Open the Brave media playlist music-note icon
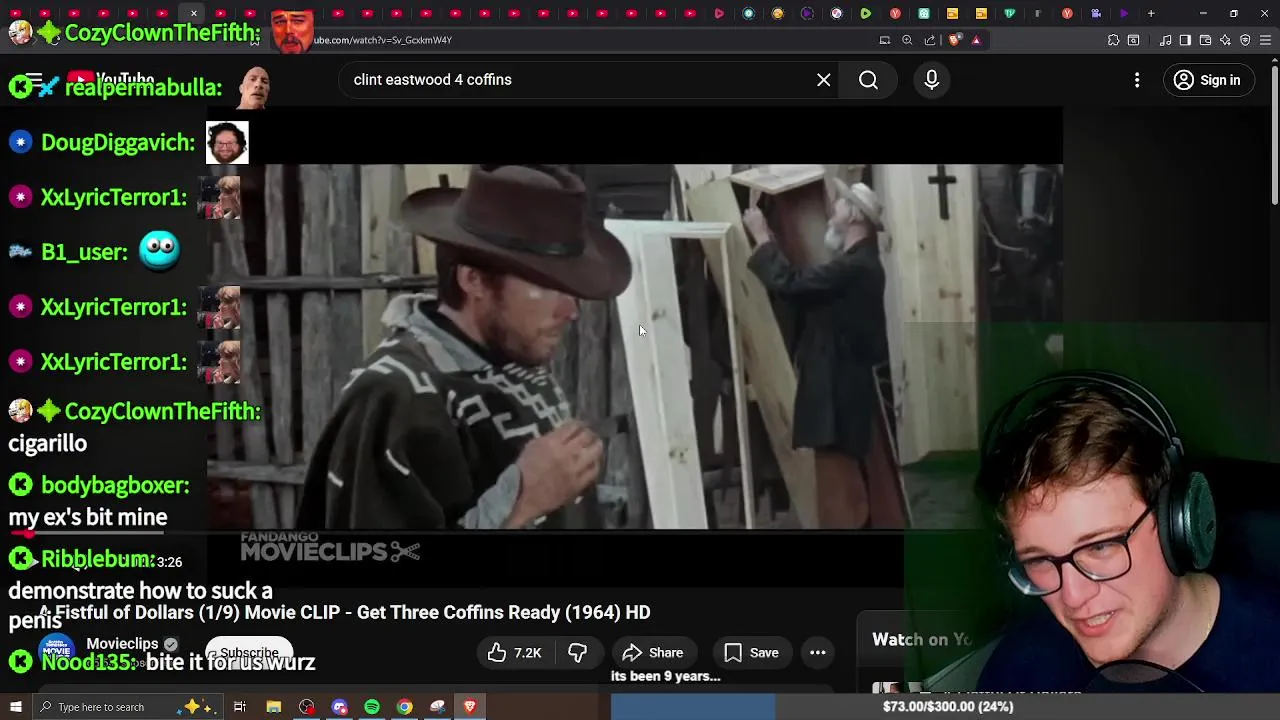 [x=1165, y=40]
